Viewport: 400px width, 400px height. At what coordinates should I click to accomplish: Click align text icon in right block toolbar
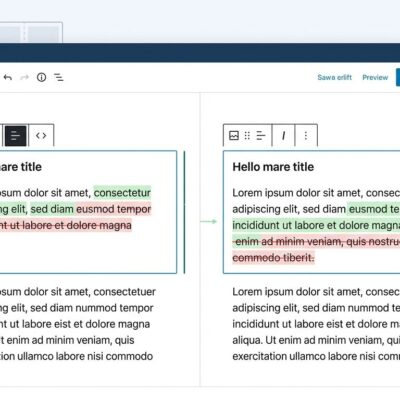261,136
